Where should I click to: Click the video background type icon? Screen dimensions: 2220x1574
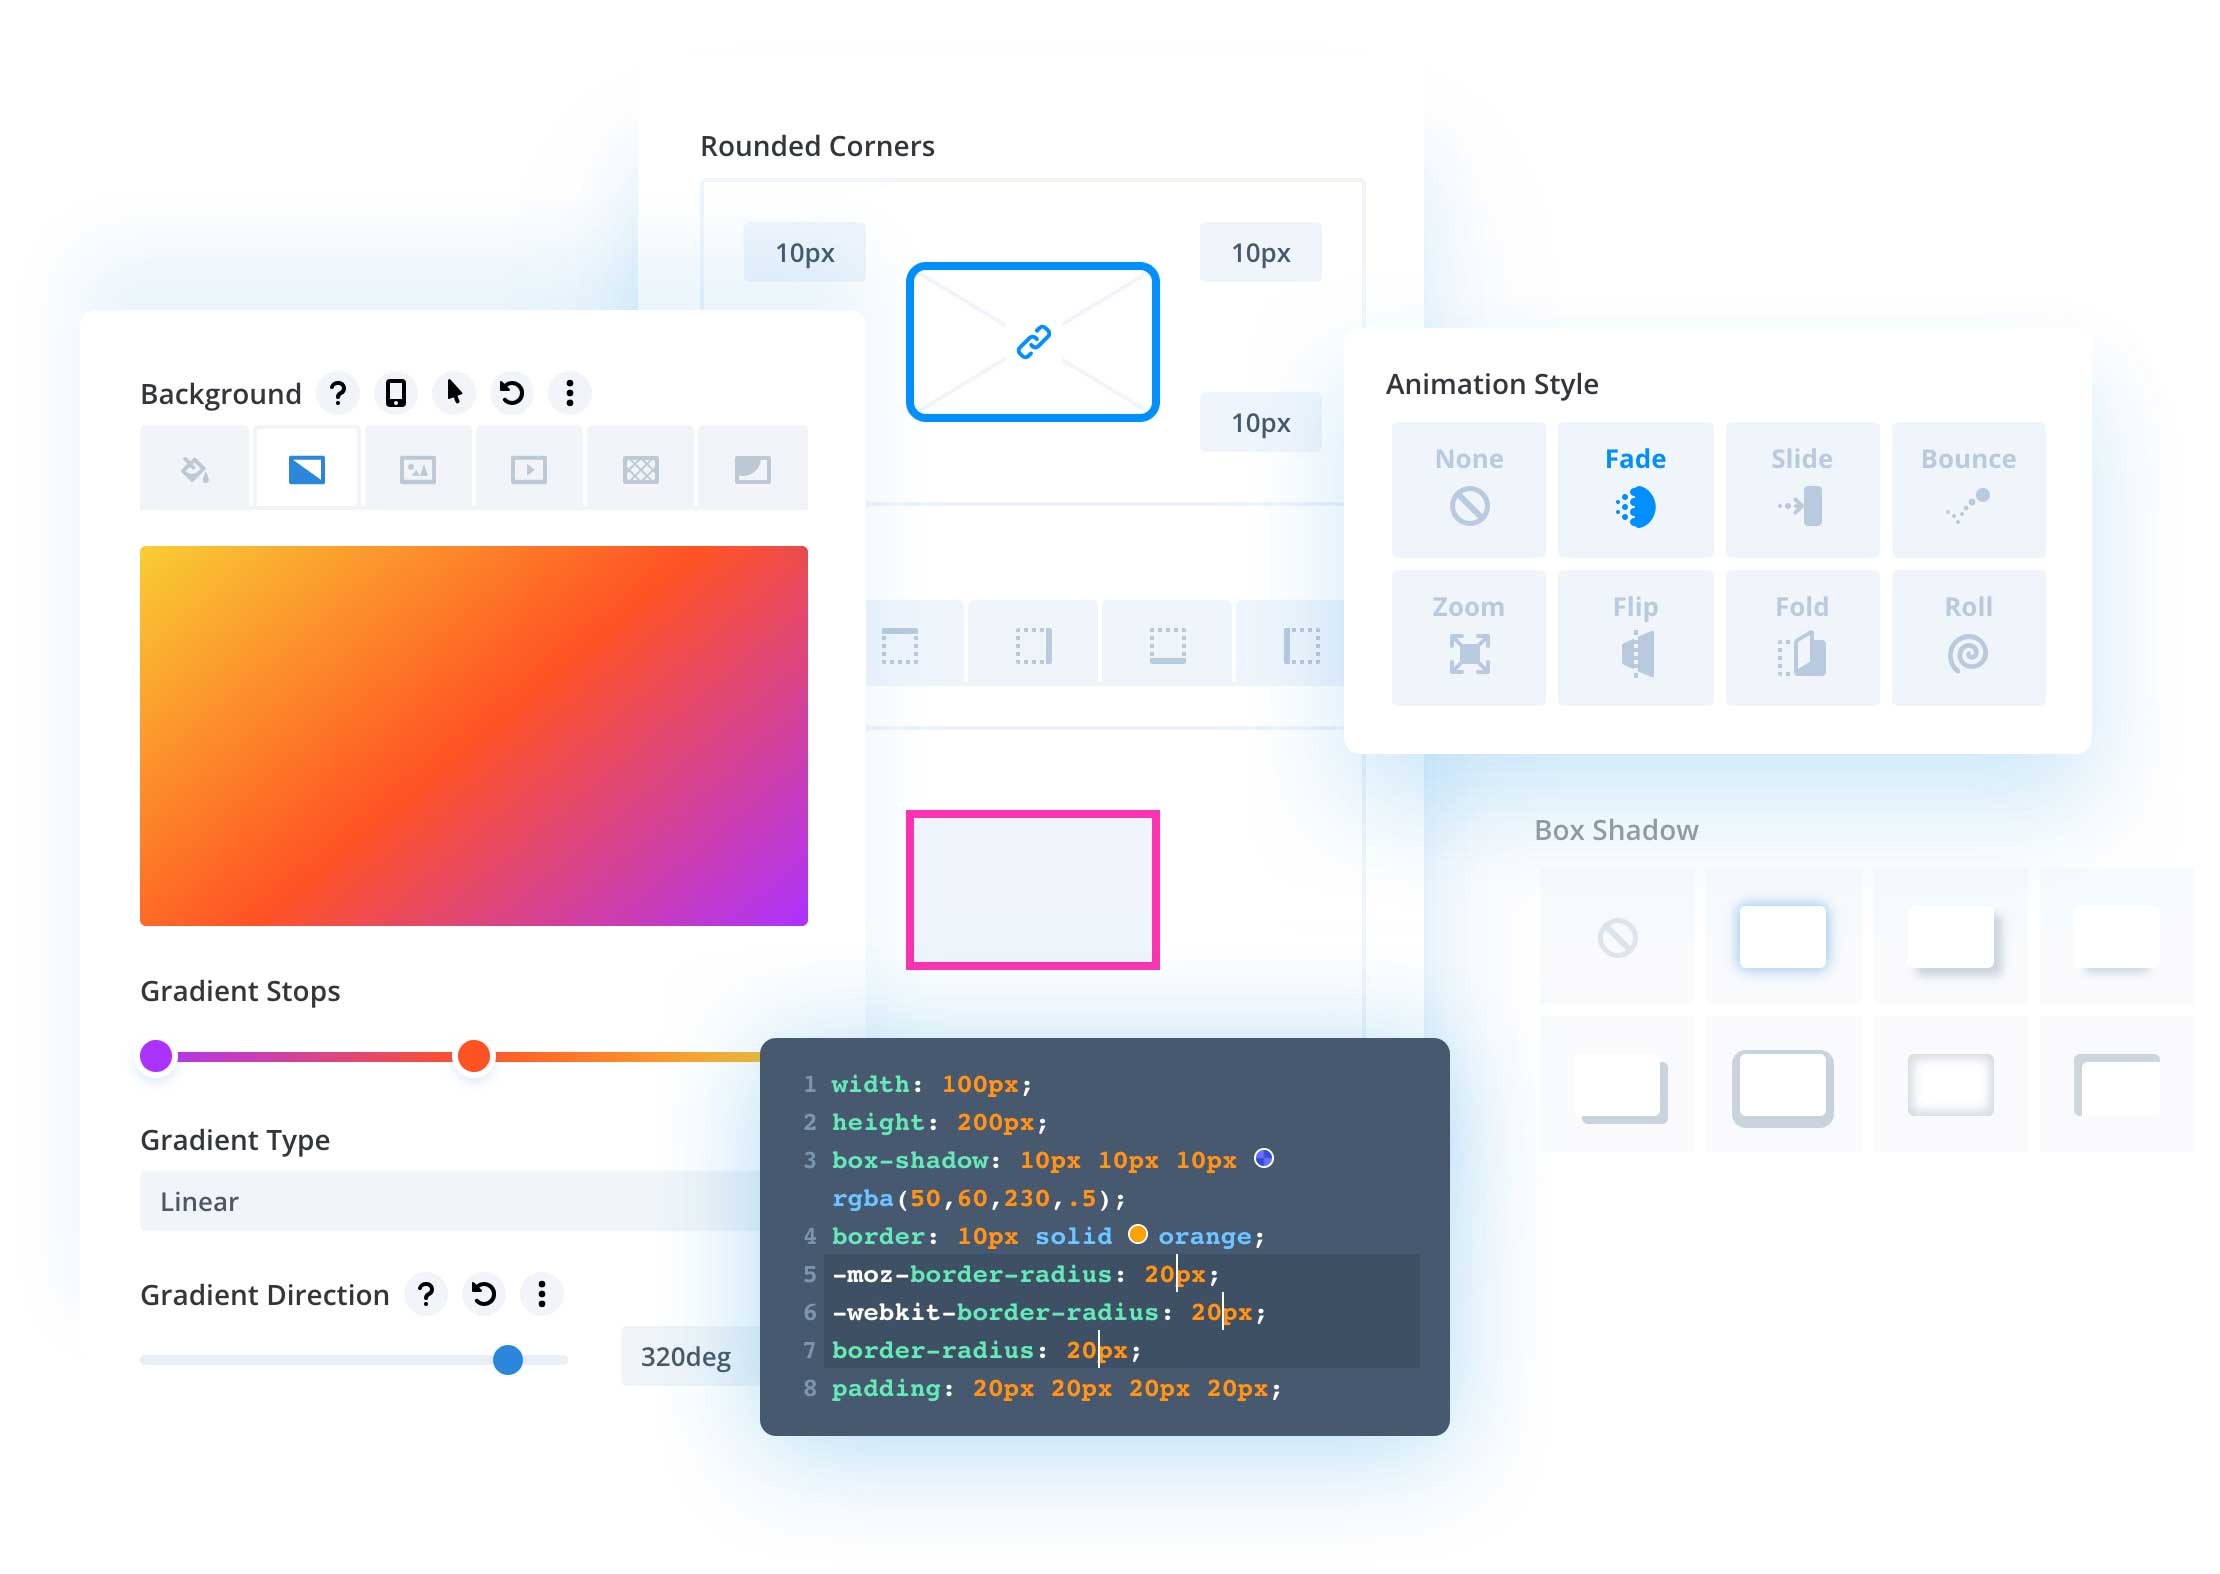coord(532,468)
